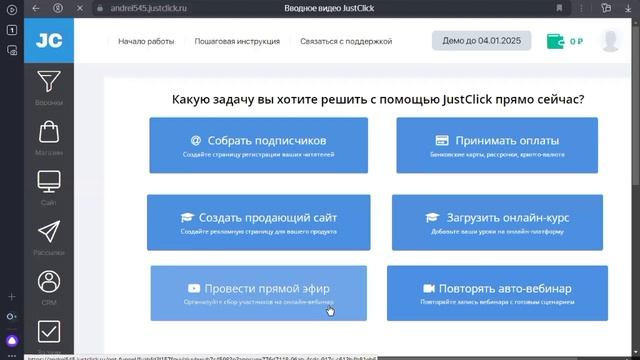This screenshot has height=360, width=640.
Task: Open the CRM person icon in sidebar
Action: pyautogui.click(x=49, y=282)
